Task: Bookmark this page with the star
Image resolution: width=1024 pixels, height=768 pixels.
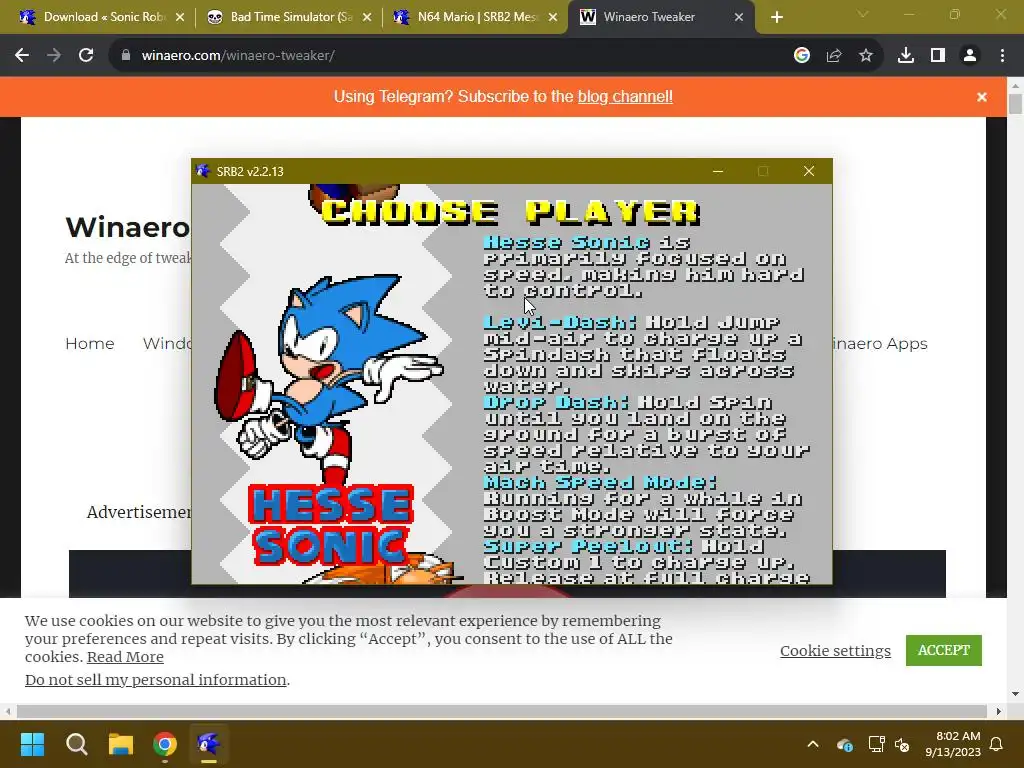Action: tap(866, 56)
